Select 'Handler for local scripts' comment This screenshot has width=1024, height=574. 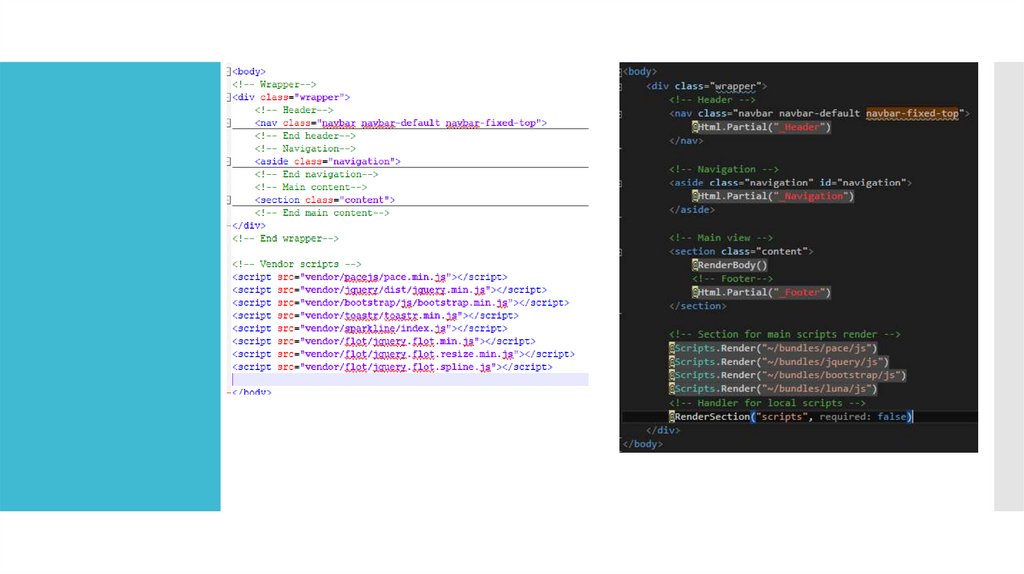click(x=767, y=403)
